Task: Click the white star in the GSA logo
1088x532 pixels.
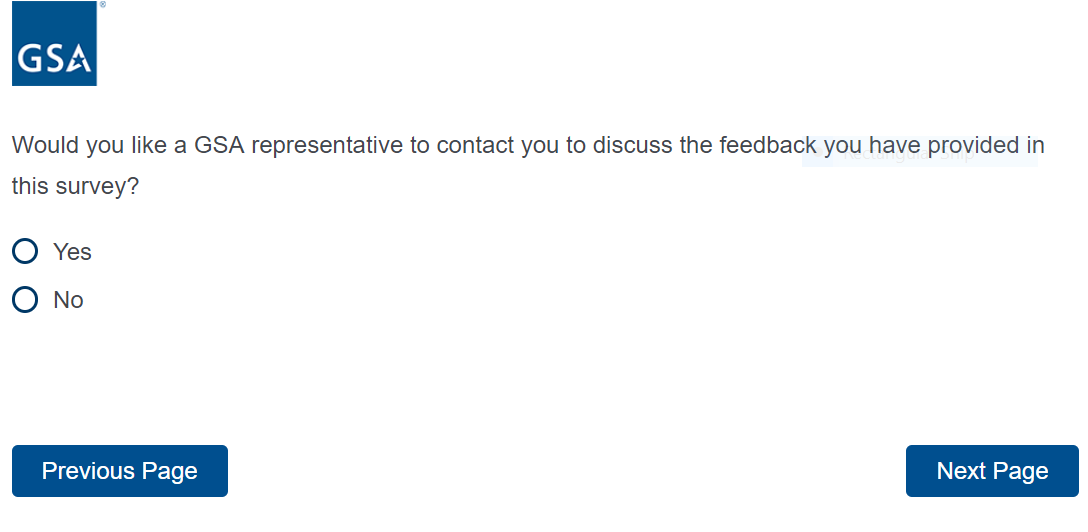Action: point(80,62)
